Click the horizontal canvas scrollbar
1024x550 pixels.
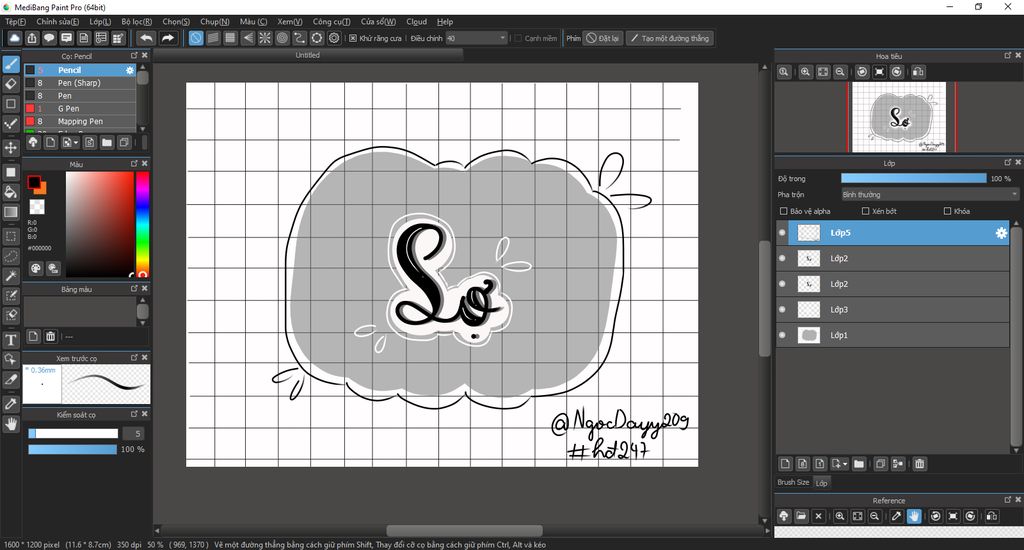point(464,530)
